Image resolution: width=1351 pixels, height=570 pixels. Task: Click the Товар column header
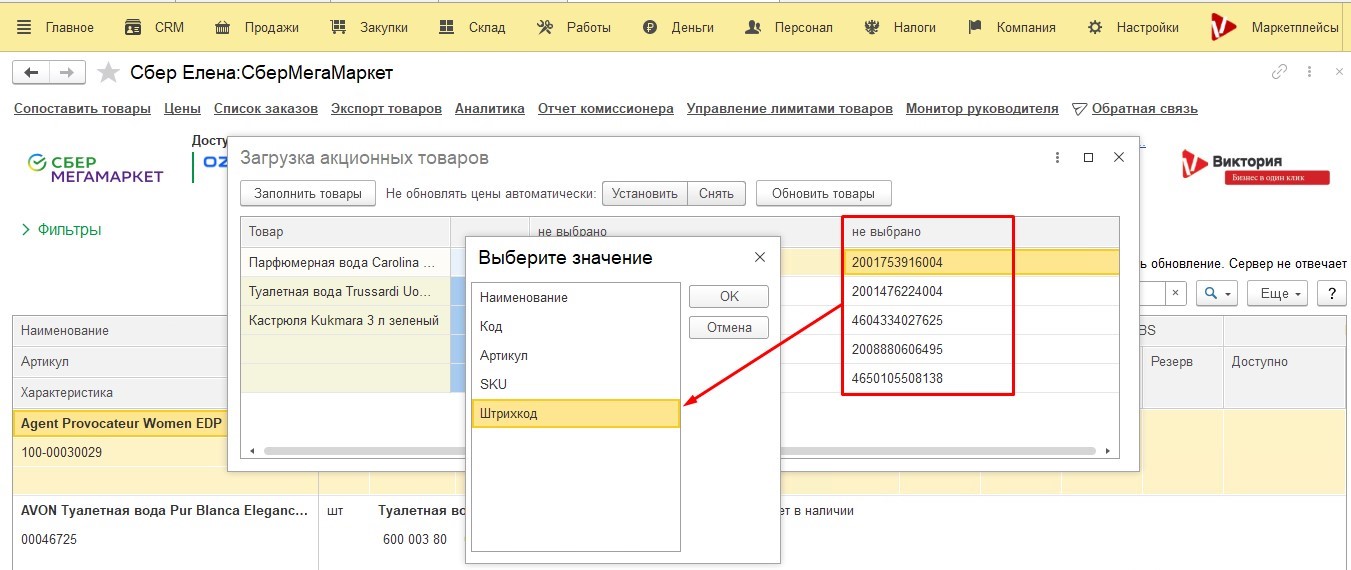tap(345, 231)
